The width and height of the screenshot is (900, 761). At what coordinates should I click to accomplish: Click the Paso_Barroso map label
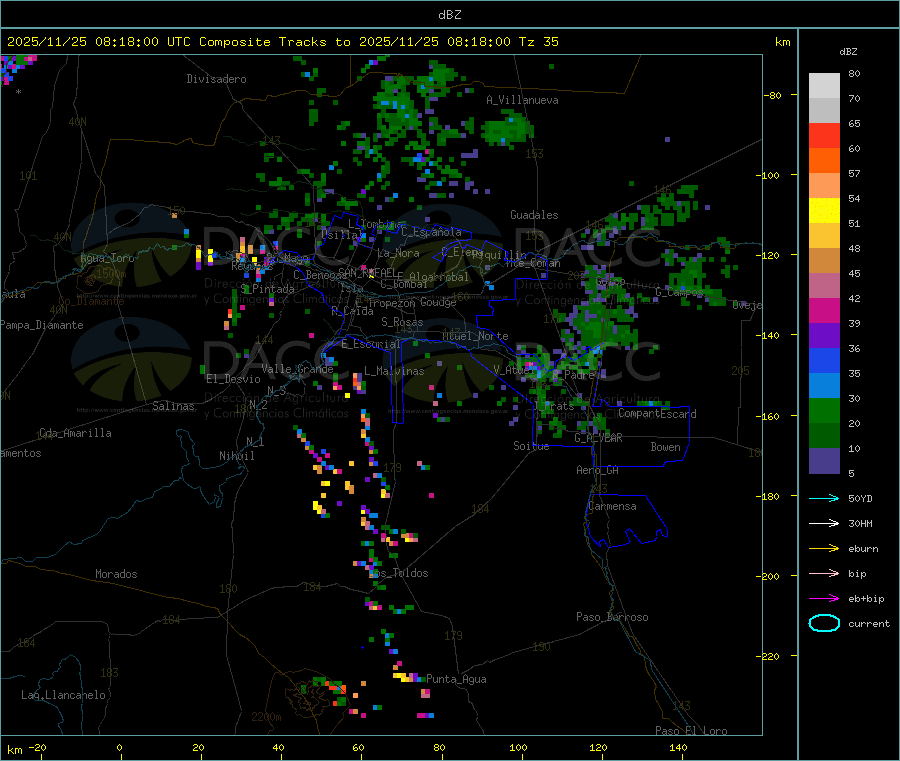pyautogui.click(x=612, y=617)
